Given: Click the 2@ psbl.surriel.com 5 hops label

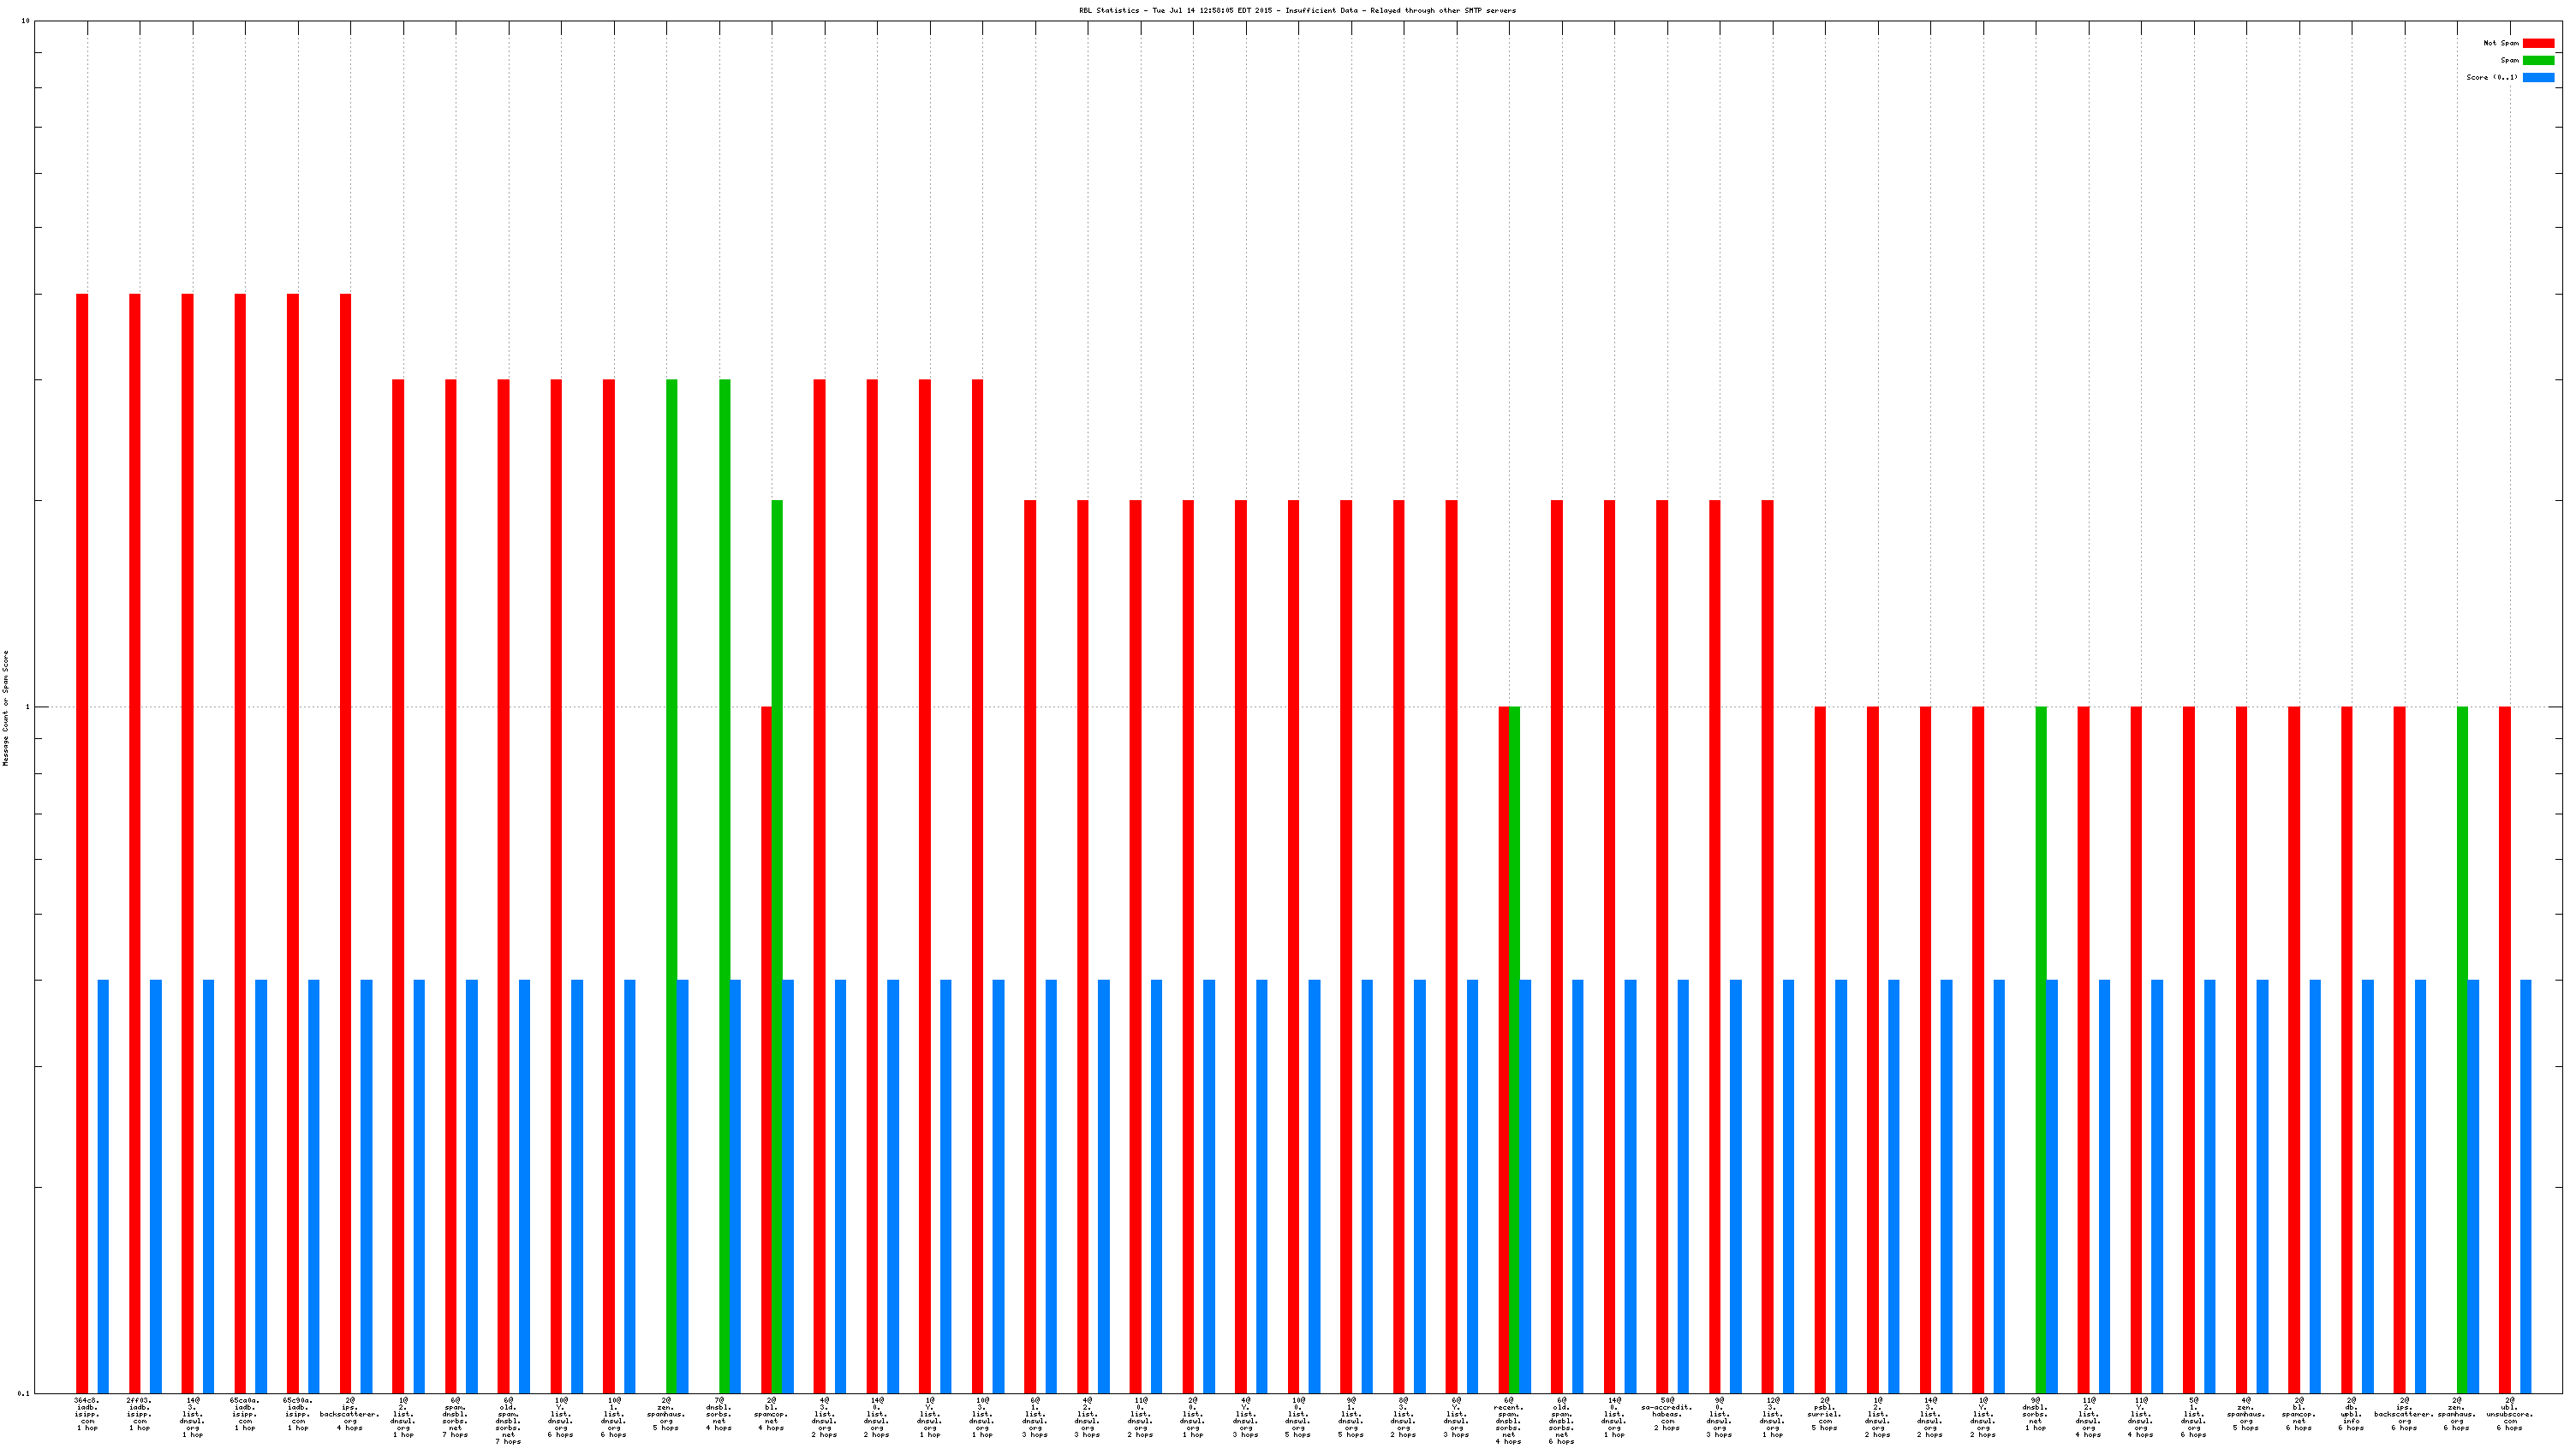Looking at the screenshot, I should click(x=1825, y=1414).
